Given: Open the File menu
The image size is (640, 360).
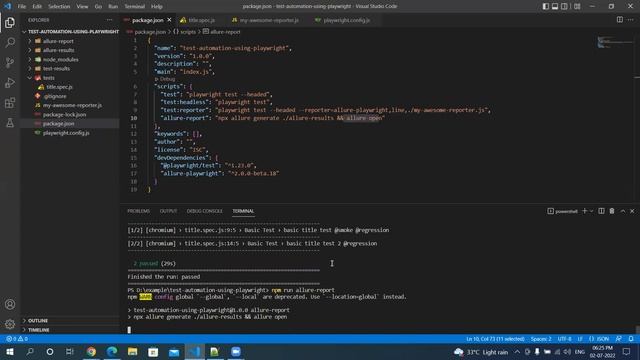Looking at the screenshot, I should pos(22,6).
